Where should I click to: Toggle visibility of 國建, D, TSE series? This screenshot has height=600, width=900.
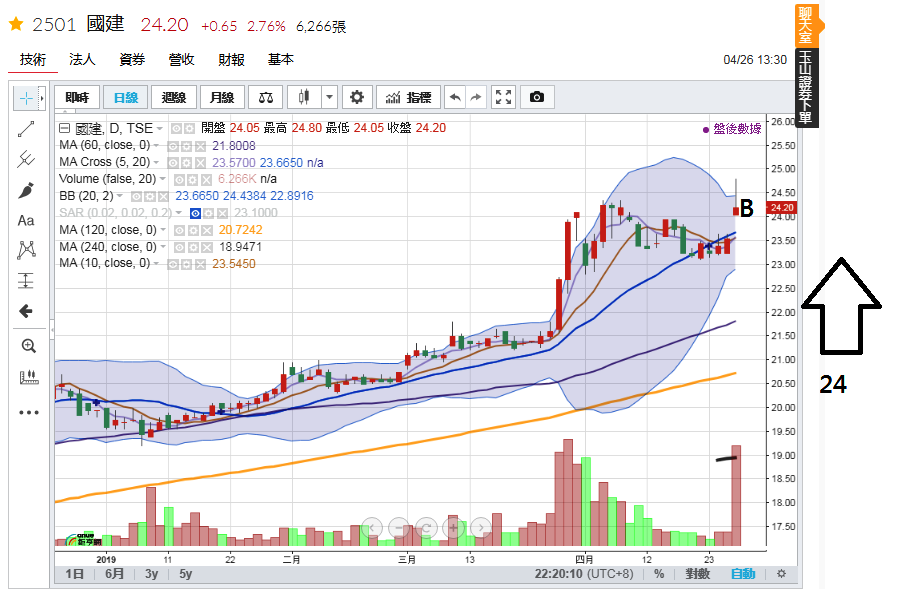(x=176, y=129)
